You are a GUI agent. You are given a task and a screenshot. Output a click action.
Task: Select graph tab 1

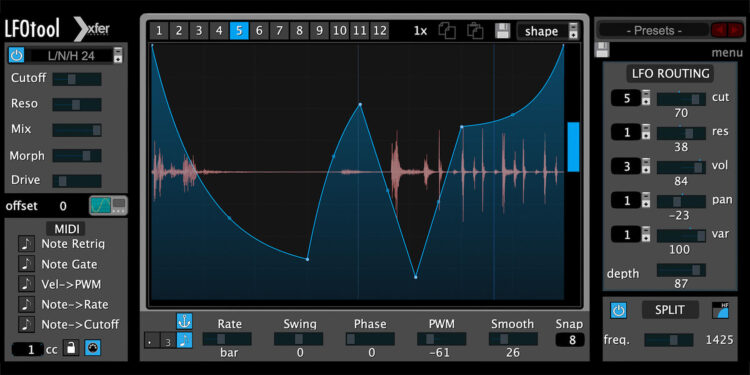pyautogui.click(x=159, y=31)
